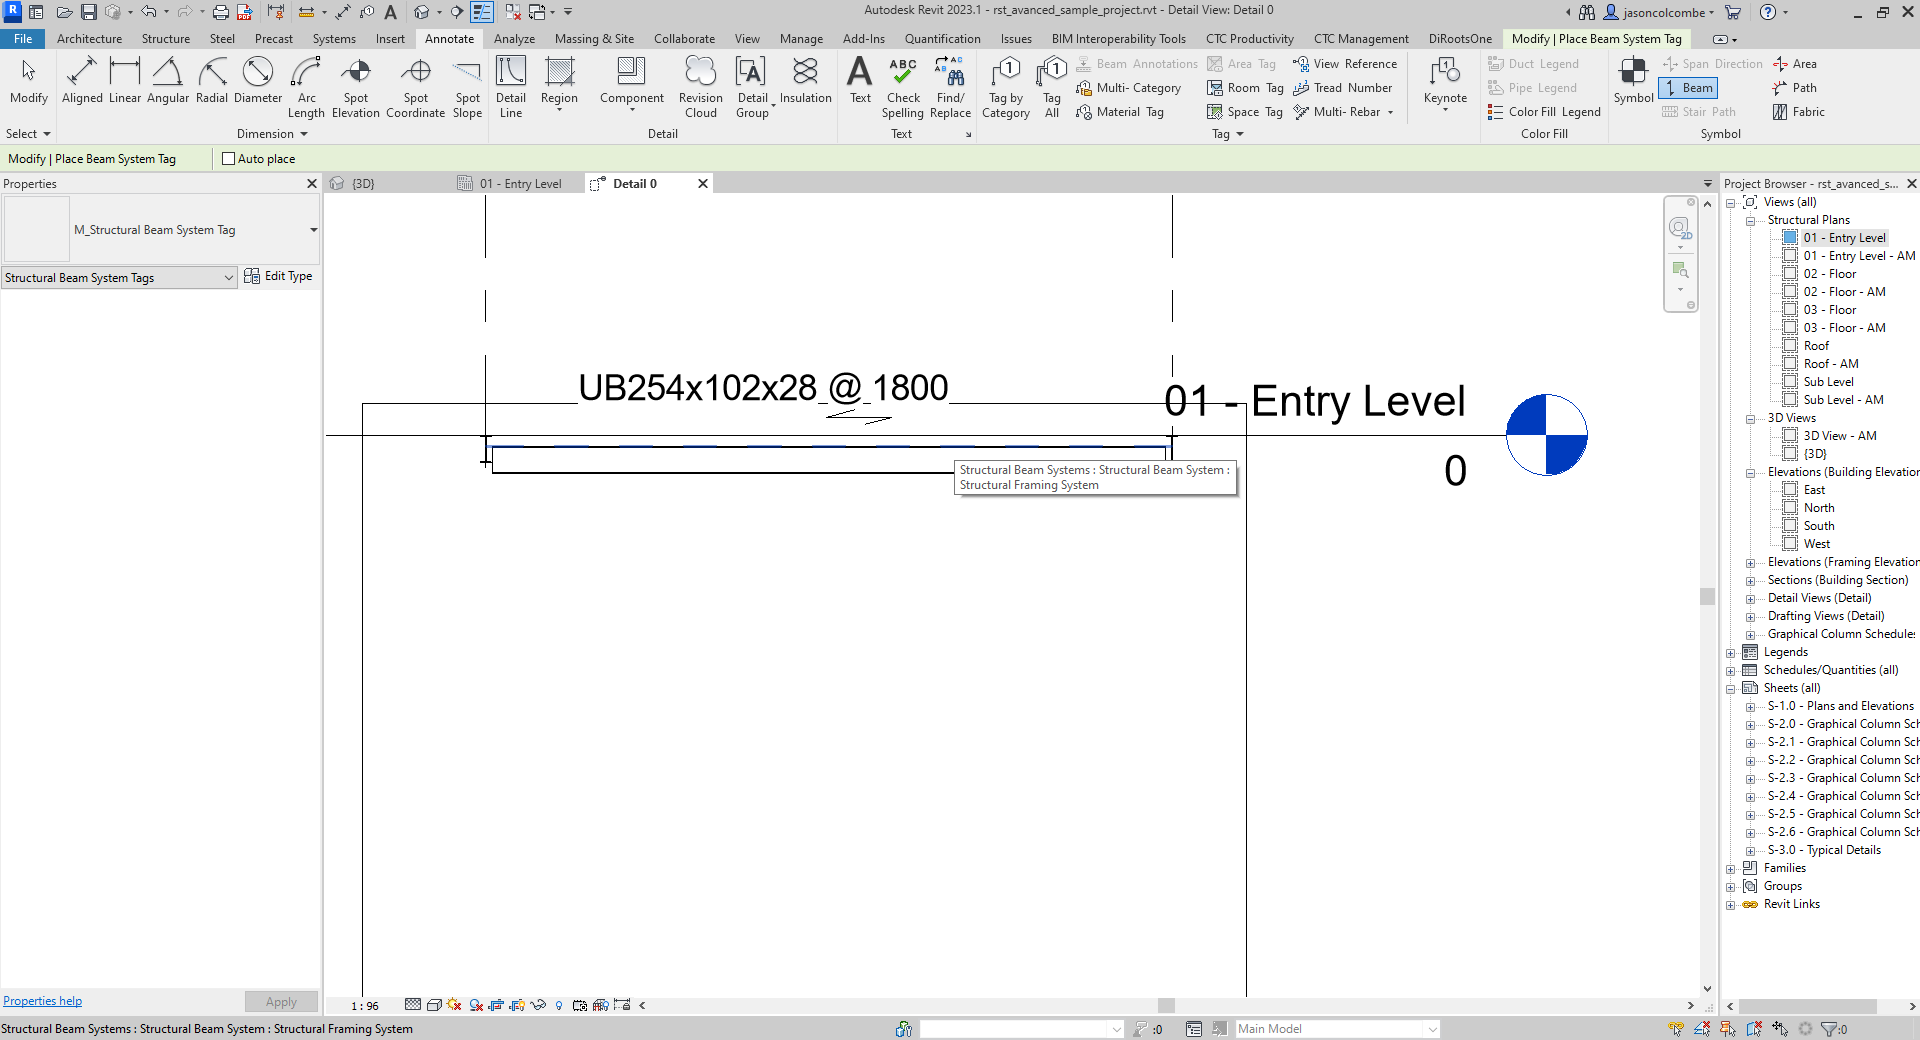Image resolution: width=1920 pixels, height=1040 pixels.
Task: Click the Revision Cloud tool
Action: [701, 88]
